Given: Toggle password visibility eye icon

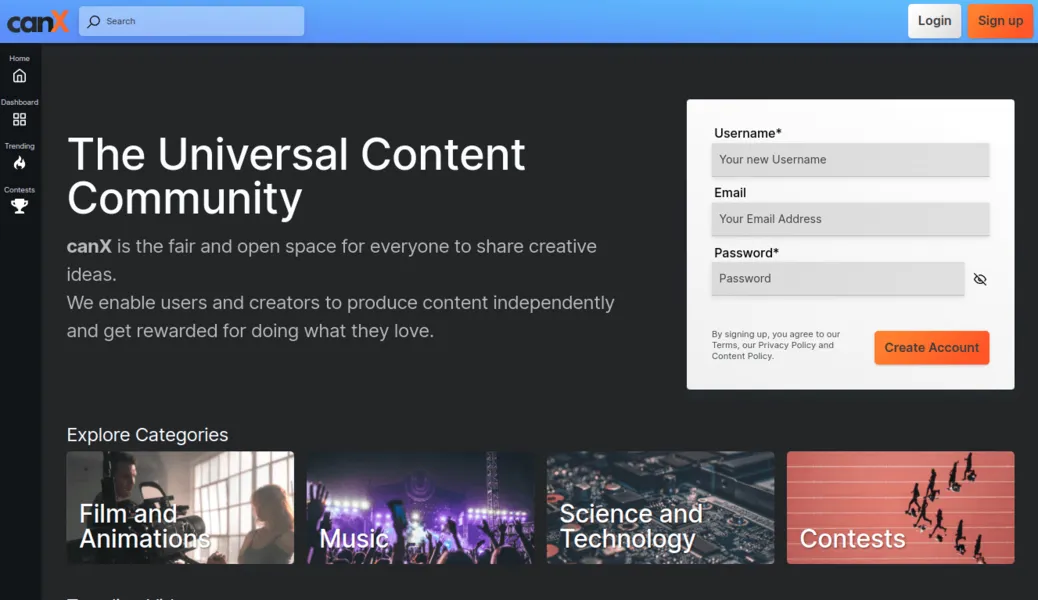Looking at the screenshot, I should (979, 279).
